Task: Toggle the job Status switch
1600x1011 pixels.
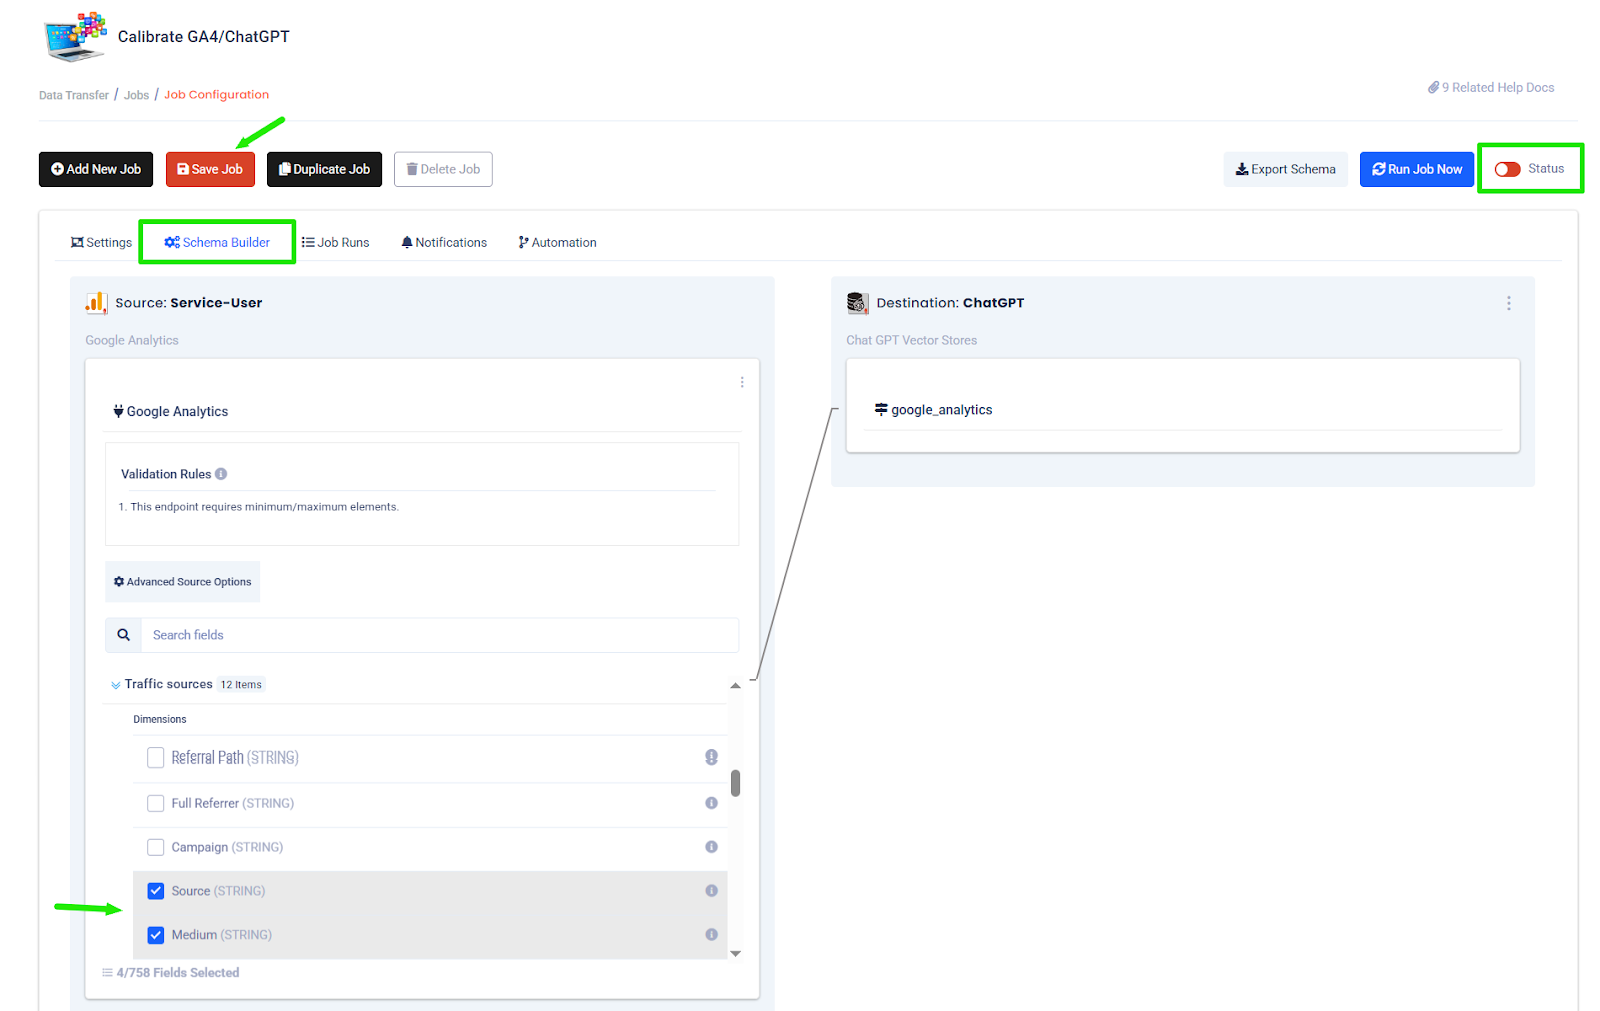Action: [1507, 169]
